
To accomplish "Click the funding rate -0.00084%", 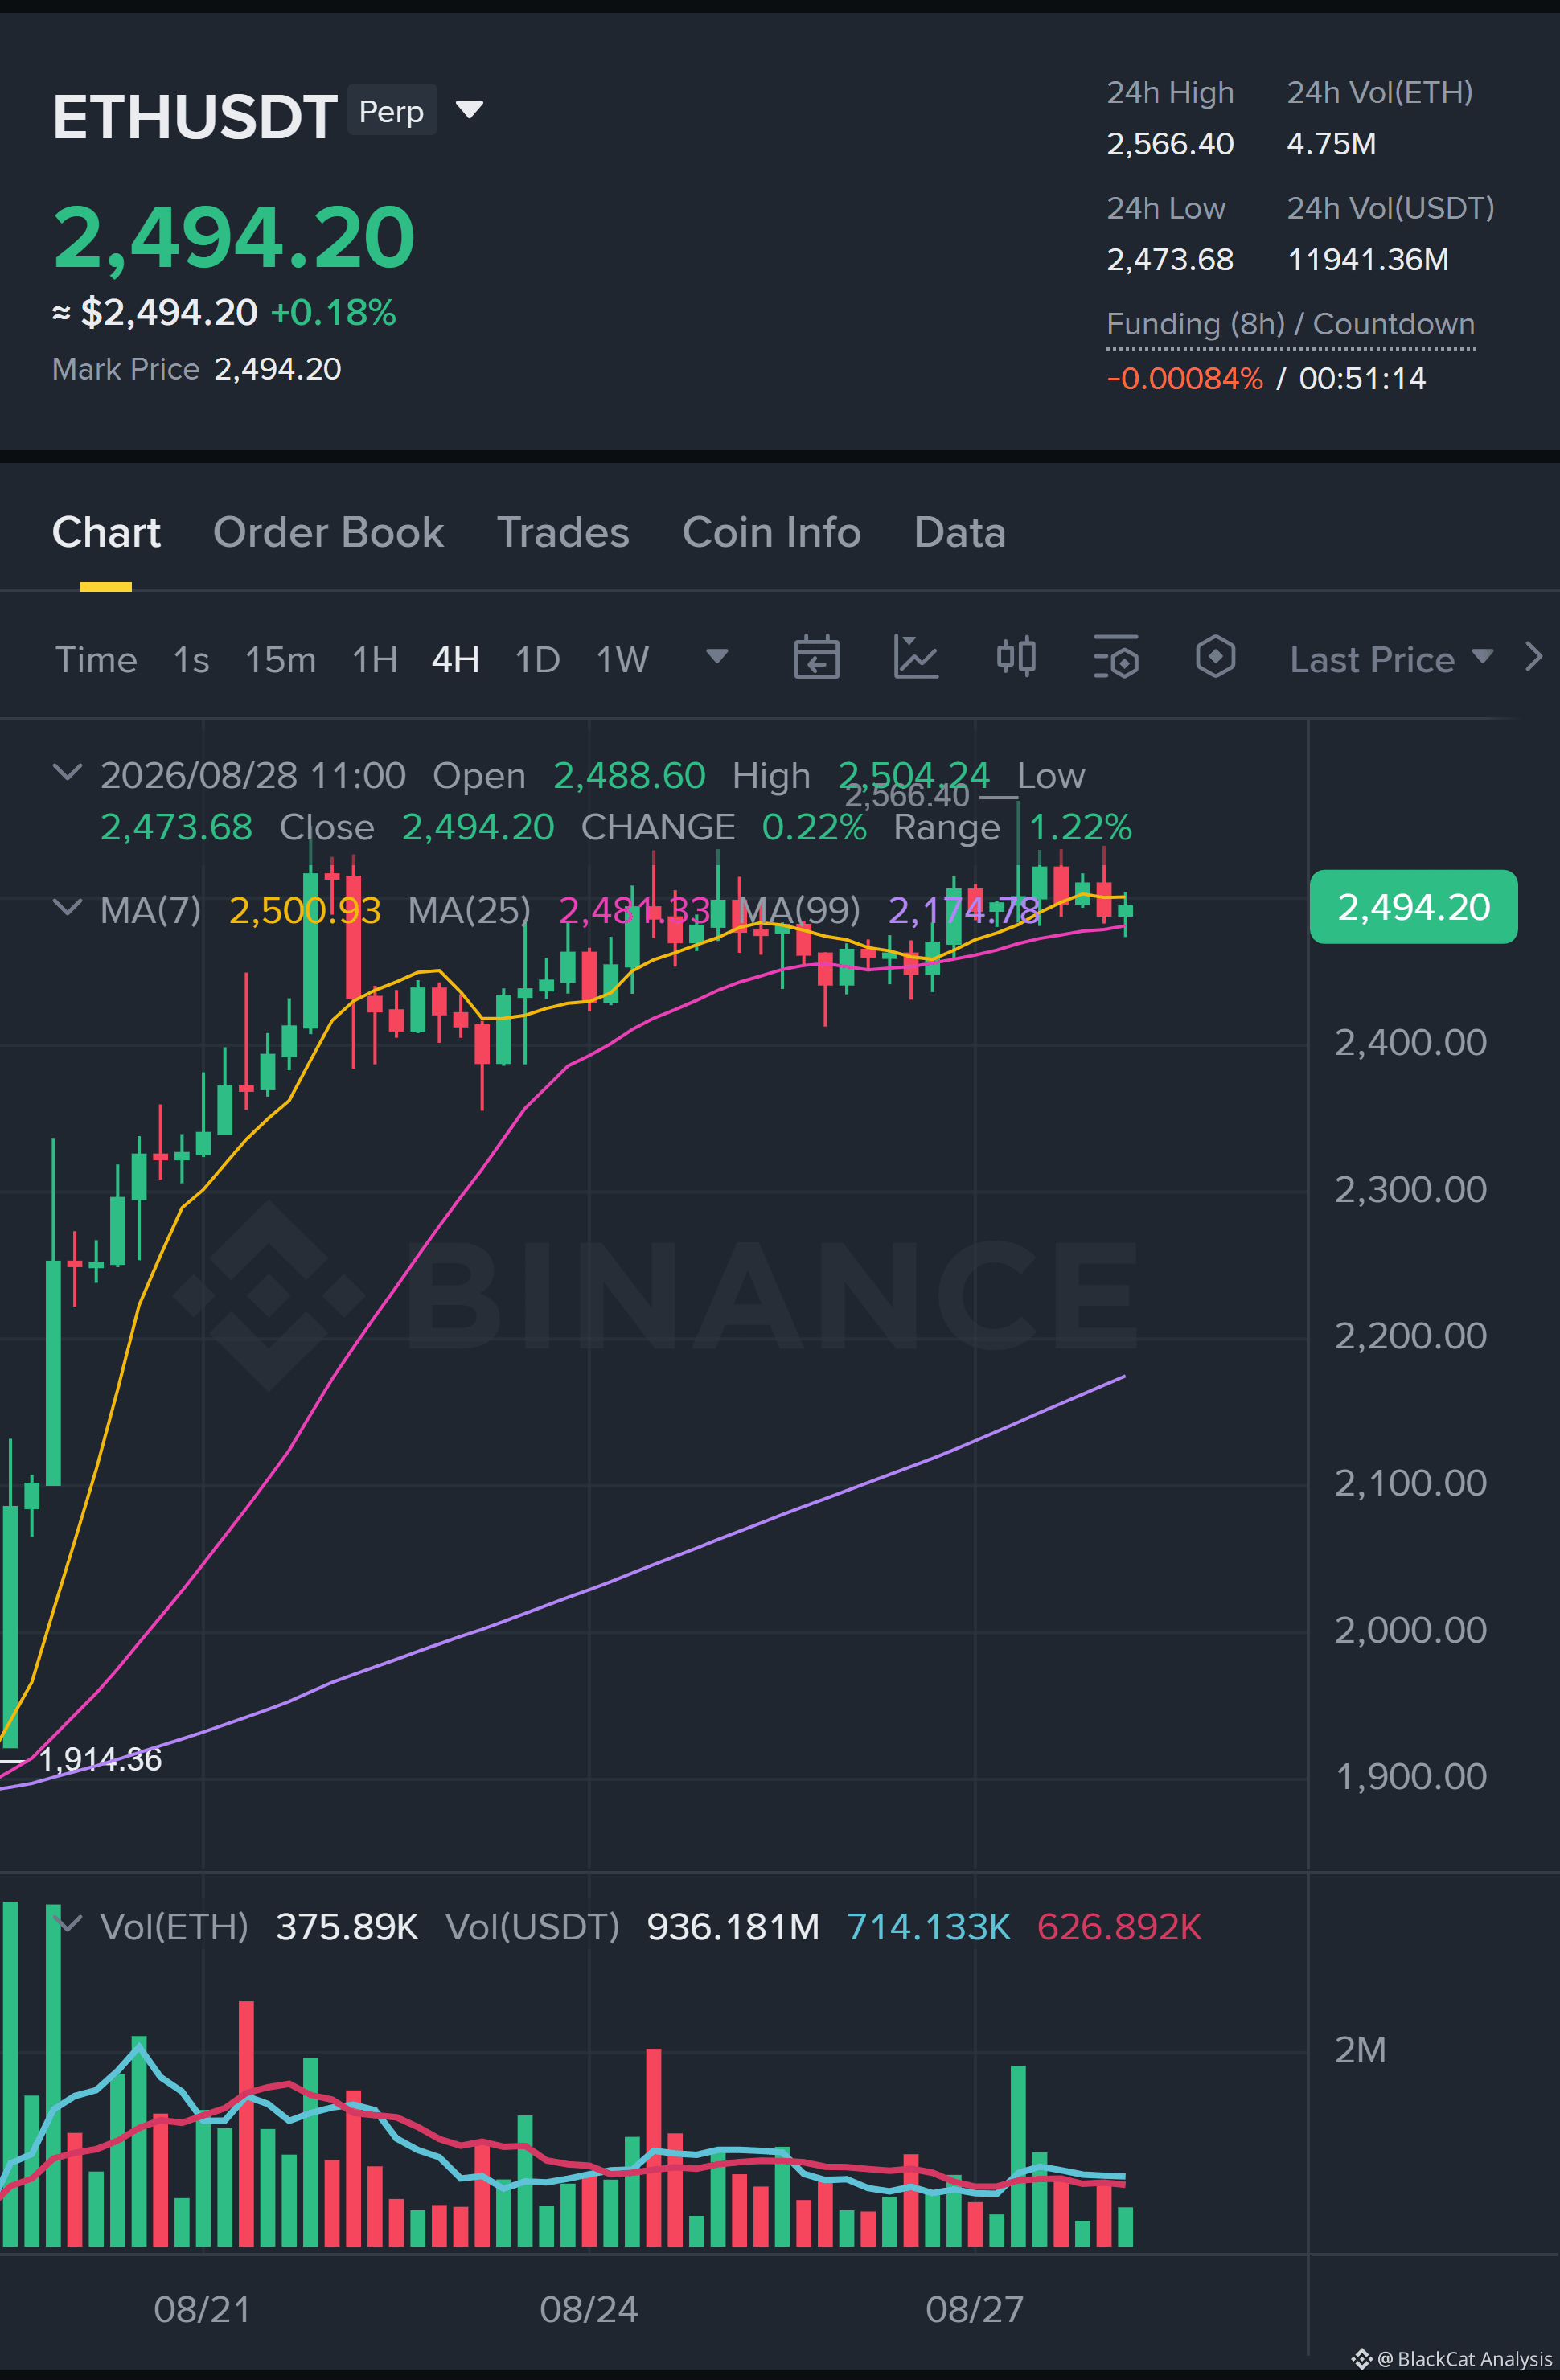I will point(1184,378).
